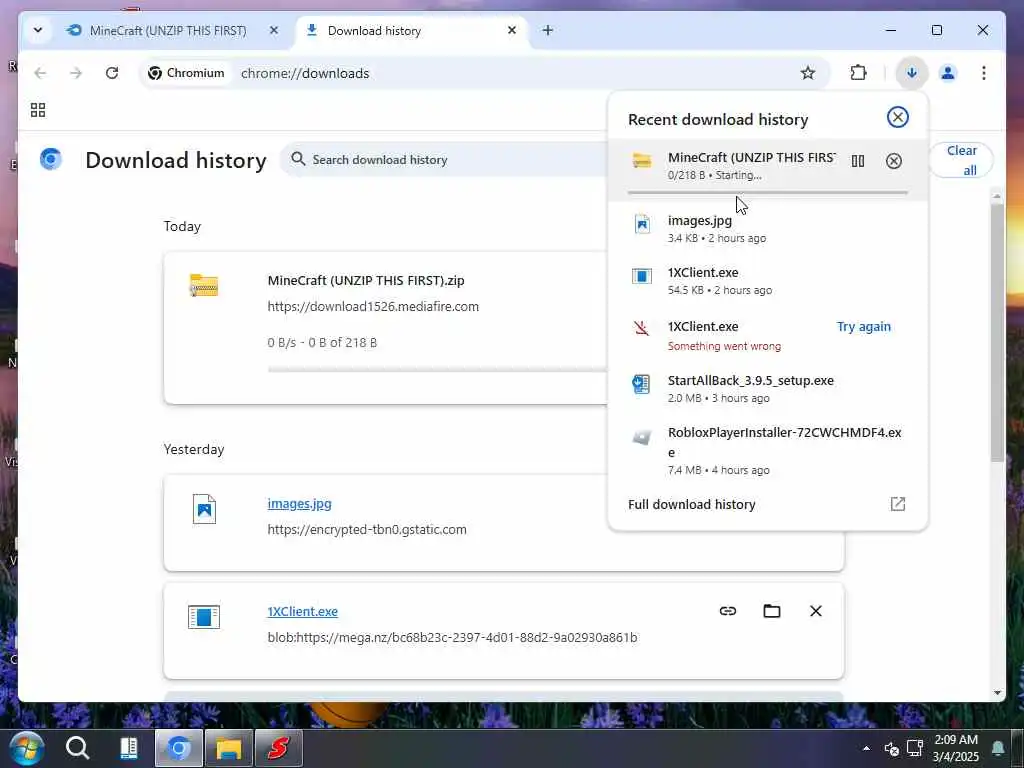The image size is (1024, 768).
Task: Remove 1XClient.exe from download list
Action: [x=816, y=611]
